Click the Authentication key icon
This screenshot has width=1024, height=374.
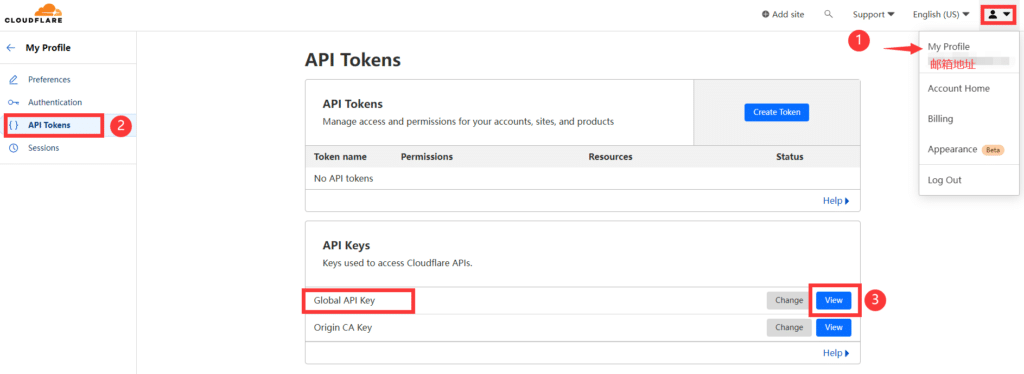tap(13, 102)
